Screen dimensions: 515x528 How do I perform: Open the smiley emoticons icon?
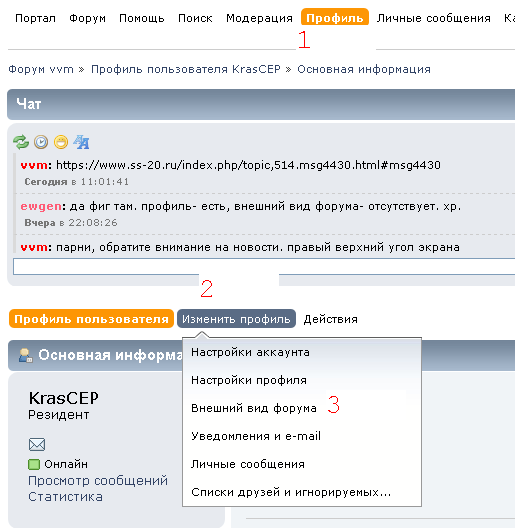point(61,142)
